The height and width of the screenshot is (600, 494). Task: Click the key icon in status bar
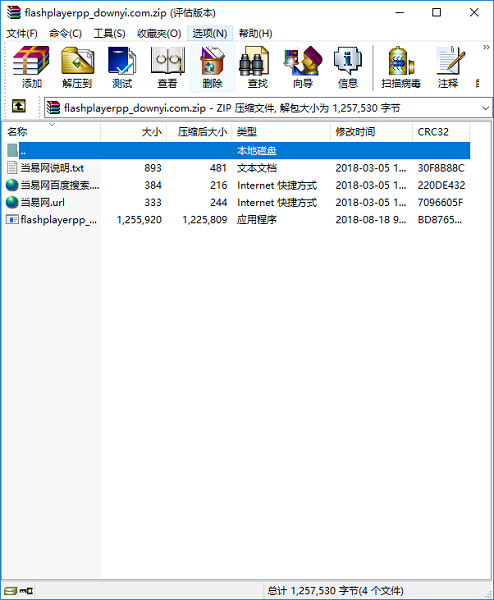coord(26,591)
